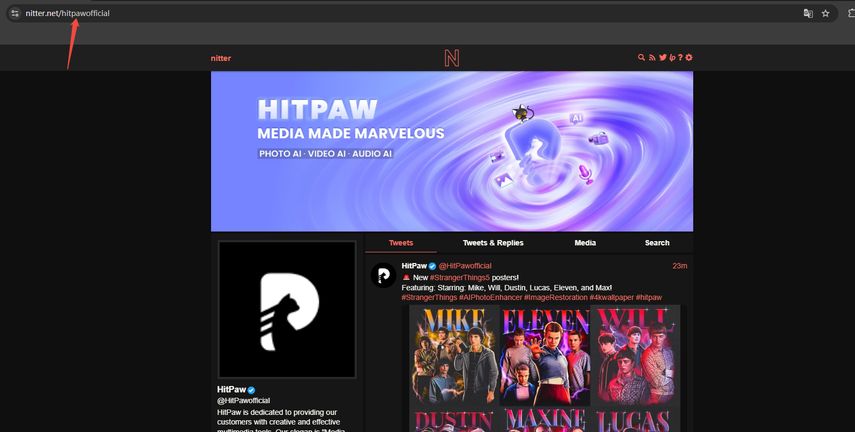This screenshot has width=855, height=432.
Task: Click the search magnifier icon in Nitter header
Action: [642, 58]
